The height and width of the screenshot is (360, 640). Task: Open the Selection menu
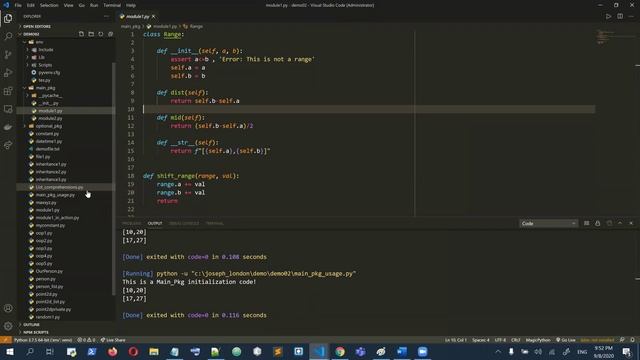(49, 5)
